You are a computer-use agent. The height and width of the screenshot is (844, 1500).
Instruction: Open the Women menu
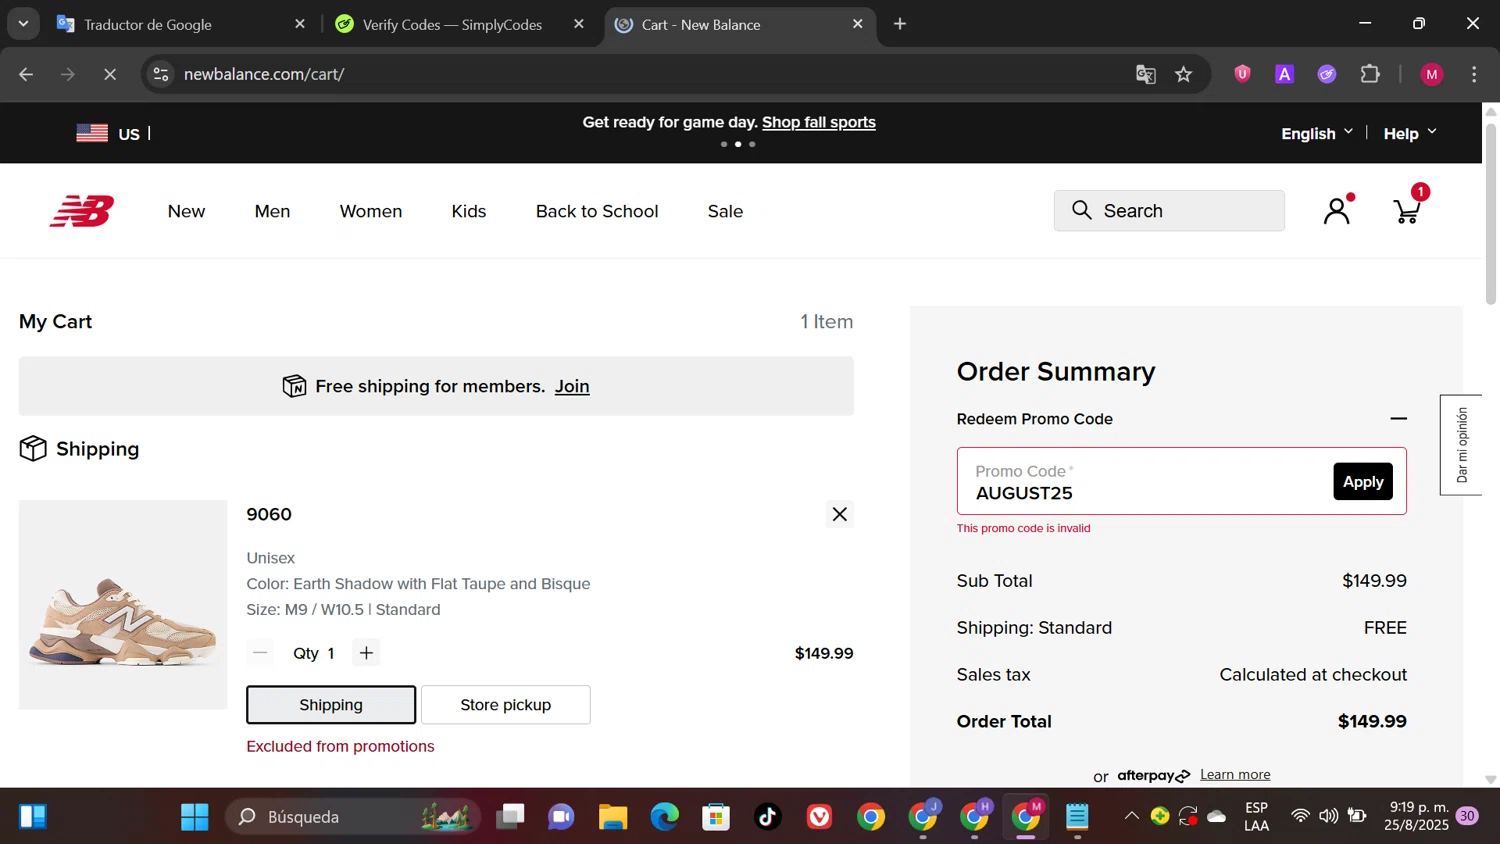coord(371,211)
